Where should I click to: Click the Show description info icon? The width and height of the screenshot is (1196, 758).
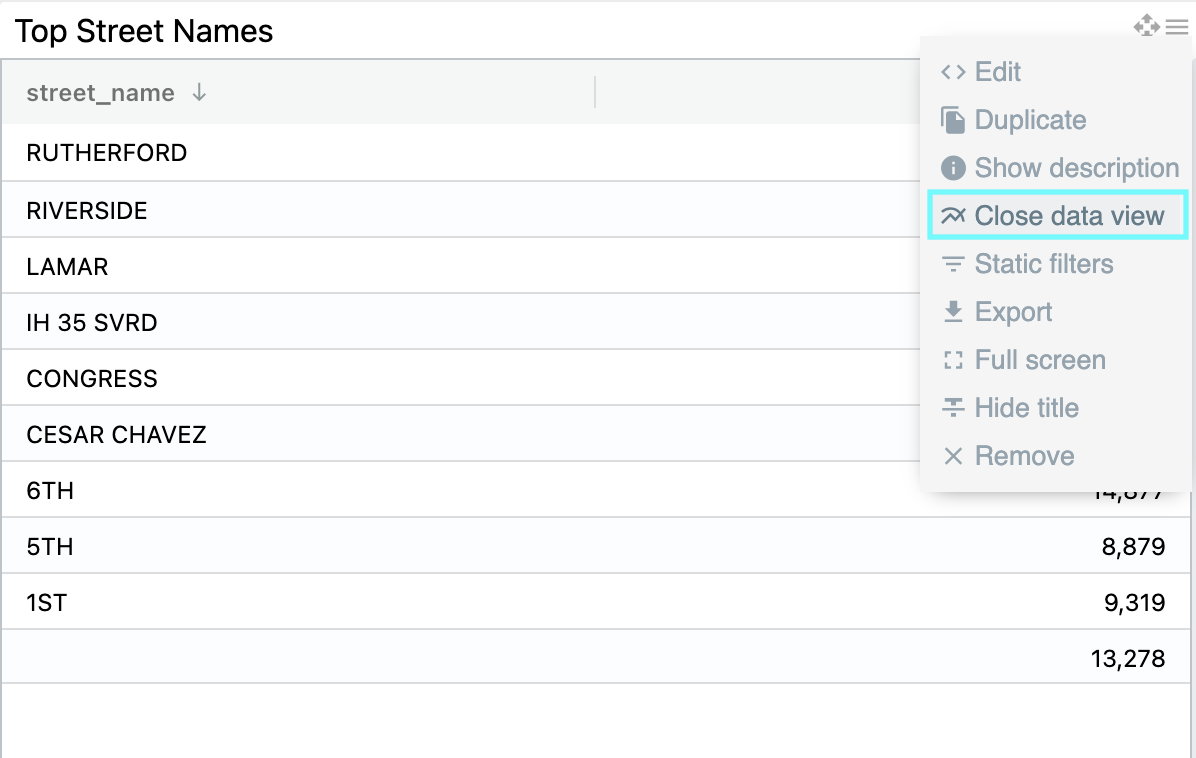(x=953, y=168)
